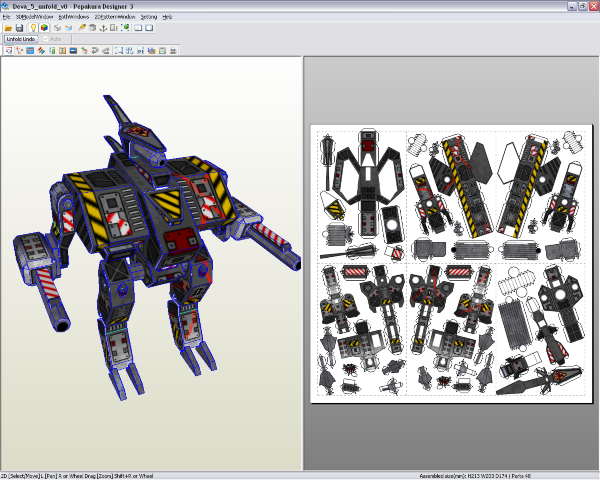Click the gray cylinder icon in toolbar
Image resolution: width=600 pixels, height=480 pixels.
(92, 28)
